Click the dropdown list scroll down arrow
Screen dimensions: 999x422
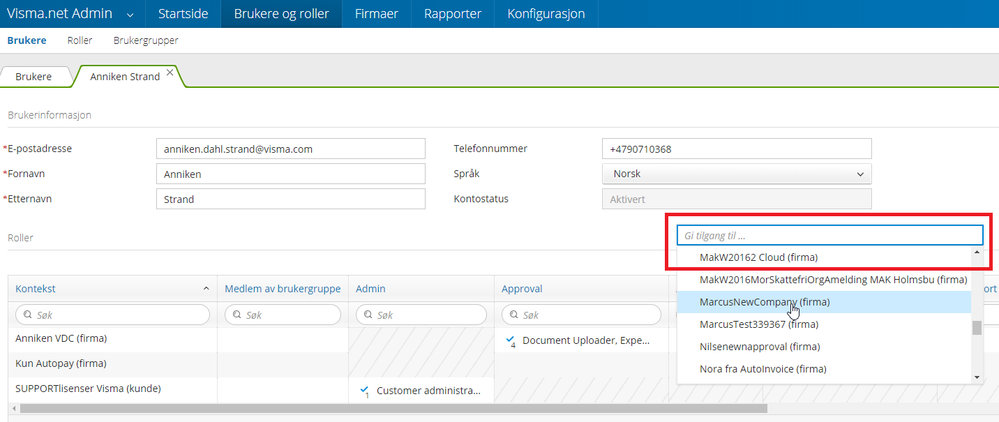click(x=977, y=377)
